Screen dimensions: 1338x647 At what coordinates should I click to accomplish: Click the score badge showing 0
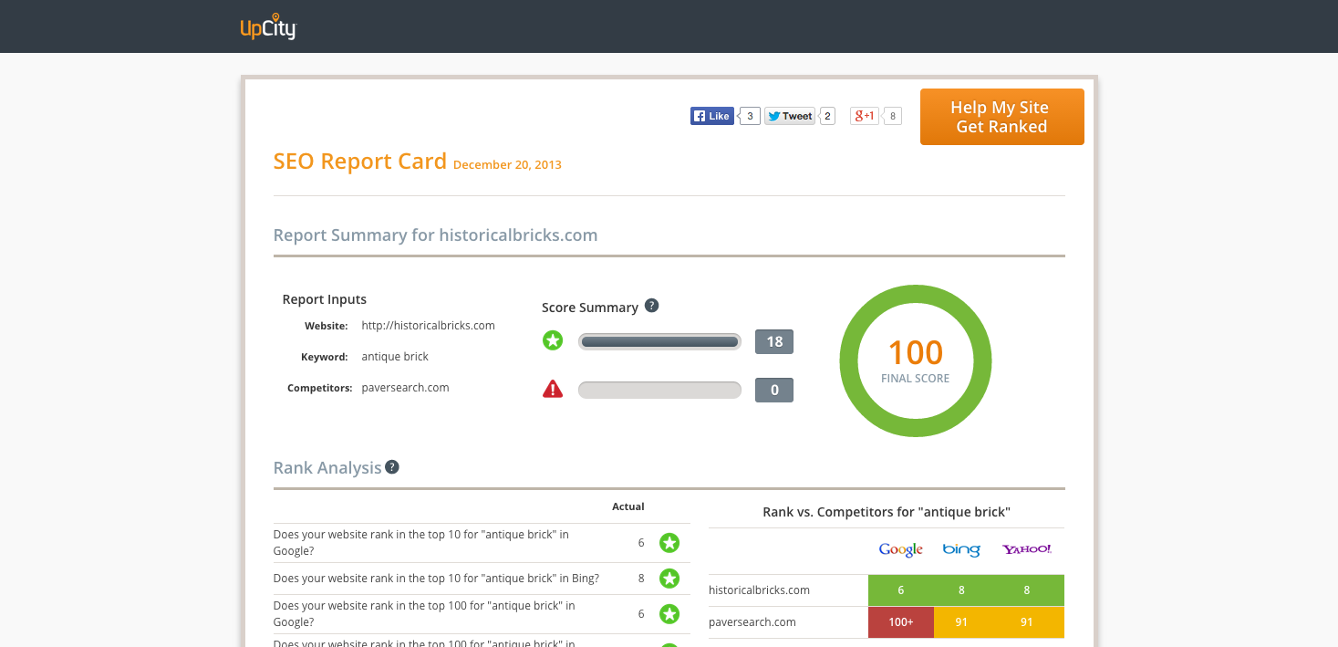pyautogui.click(x=774, y=390)
